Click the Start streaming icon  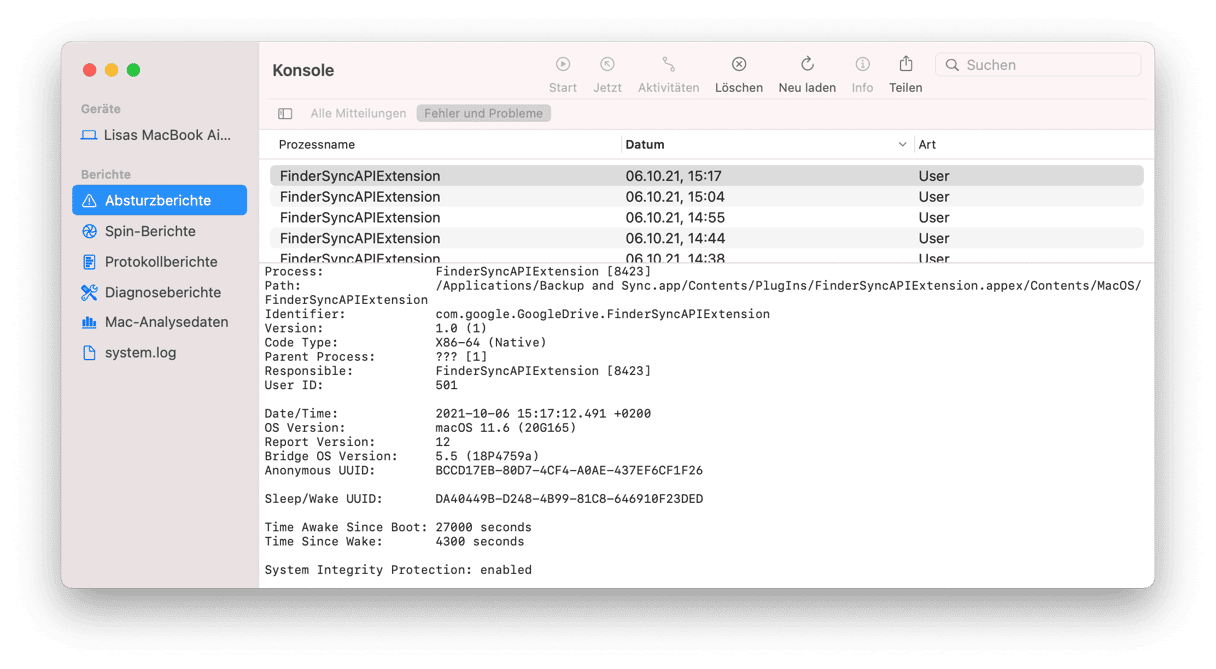[x=563, y=65]
